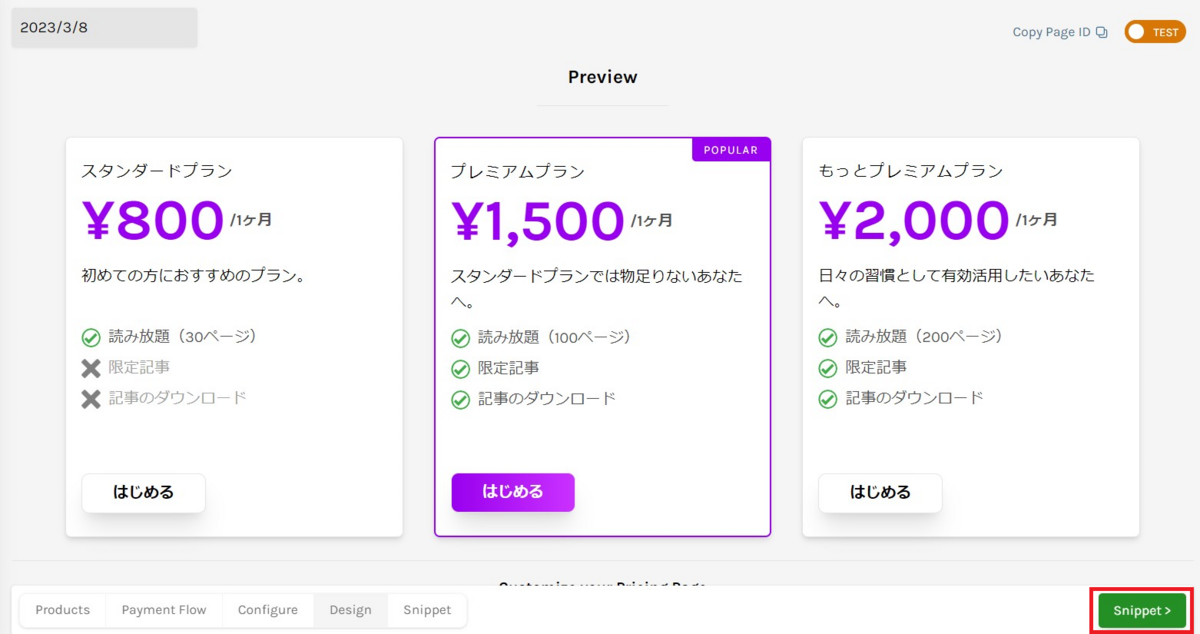This screenshot has width=1200, height=634.
Task: Click はじめる button on もっとプレミアムプラン
Action: tap(880, 493)
